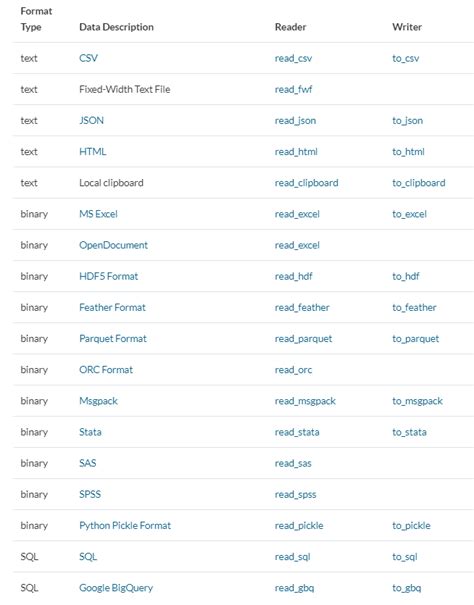Open the to_parquet writer link
Image resolution: width=474 pixels, height=605 pixels.
[x=416, y=339]
